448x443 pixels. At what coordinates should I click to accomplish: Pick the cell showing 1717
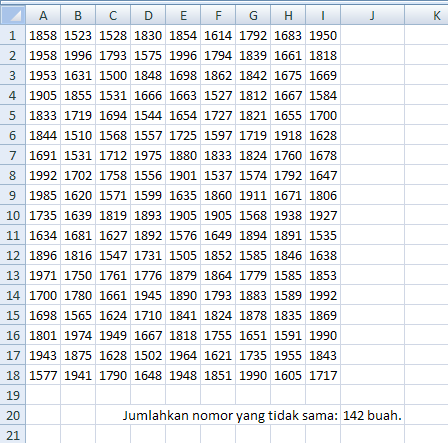[x=323, y=375]
